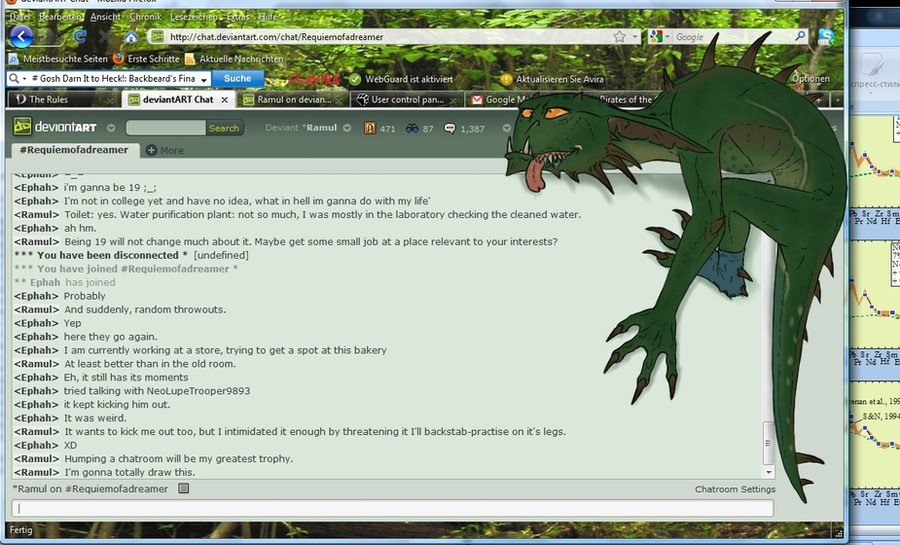Click the line 'I'm gonna totally draw this.'
The image size is (900, 545).
pos(130,472)
